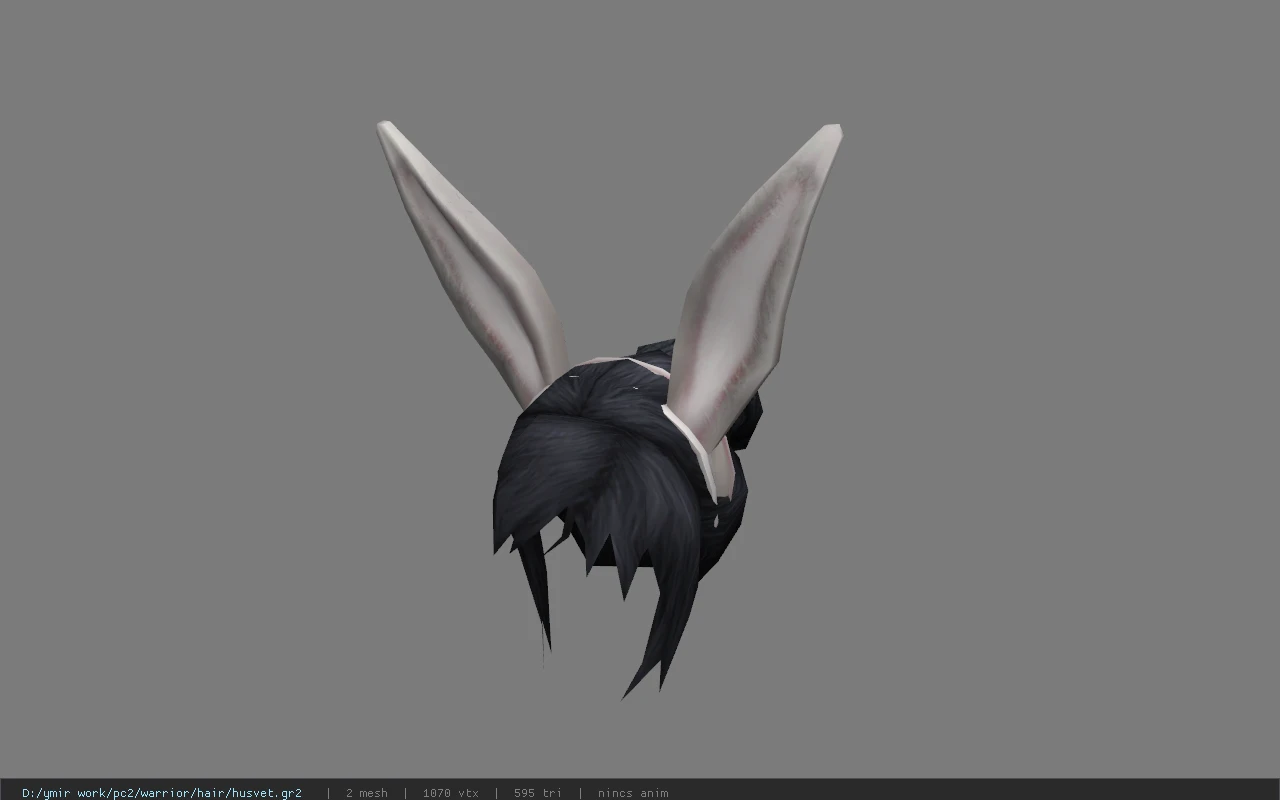Click the husvet.gr2 file path in status bar
Screen dimensions: 1280x800
162,793
